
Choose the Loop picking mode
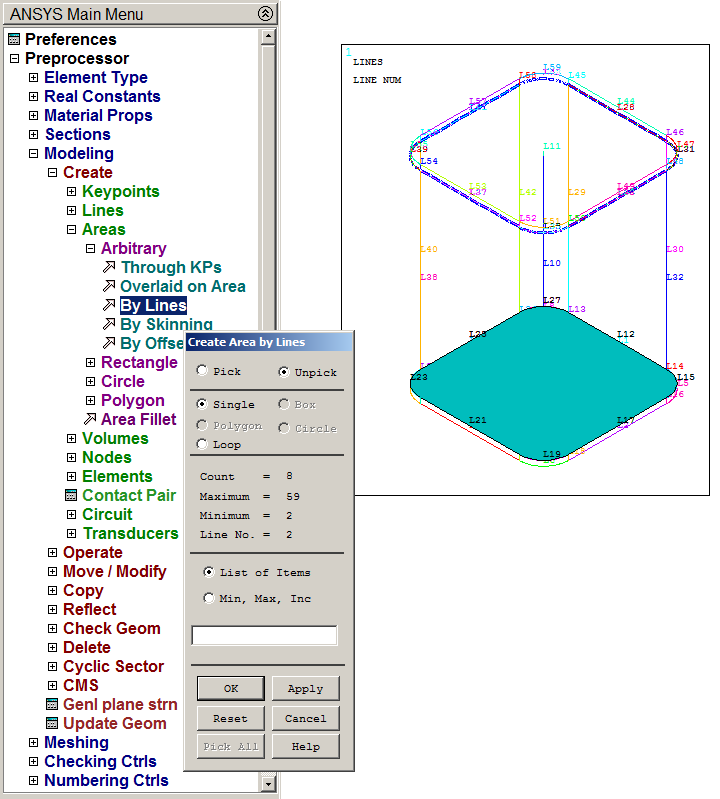[202, 444]
